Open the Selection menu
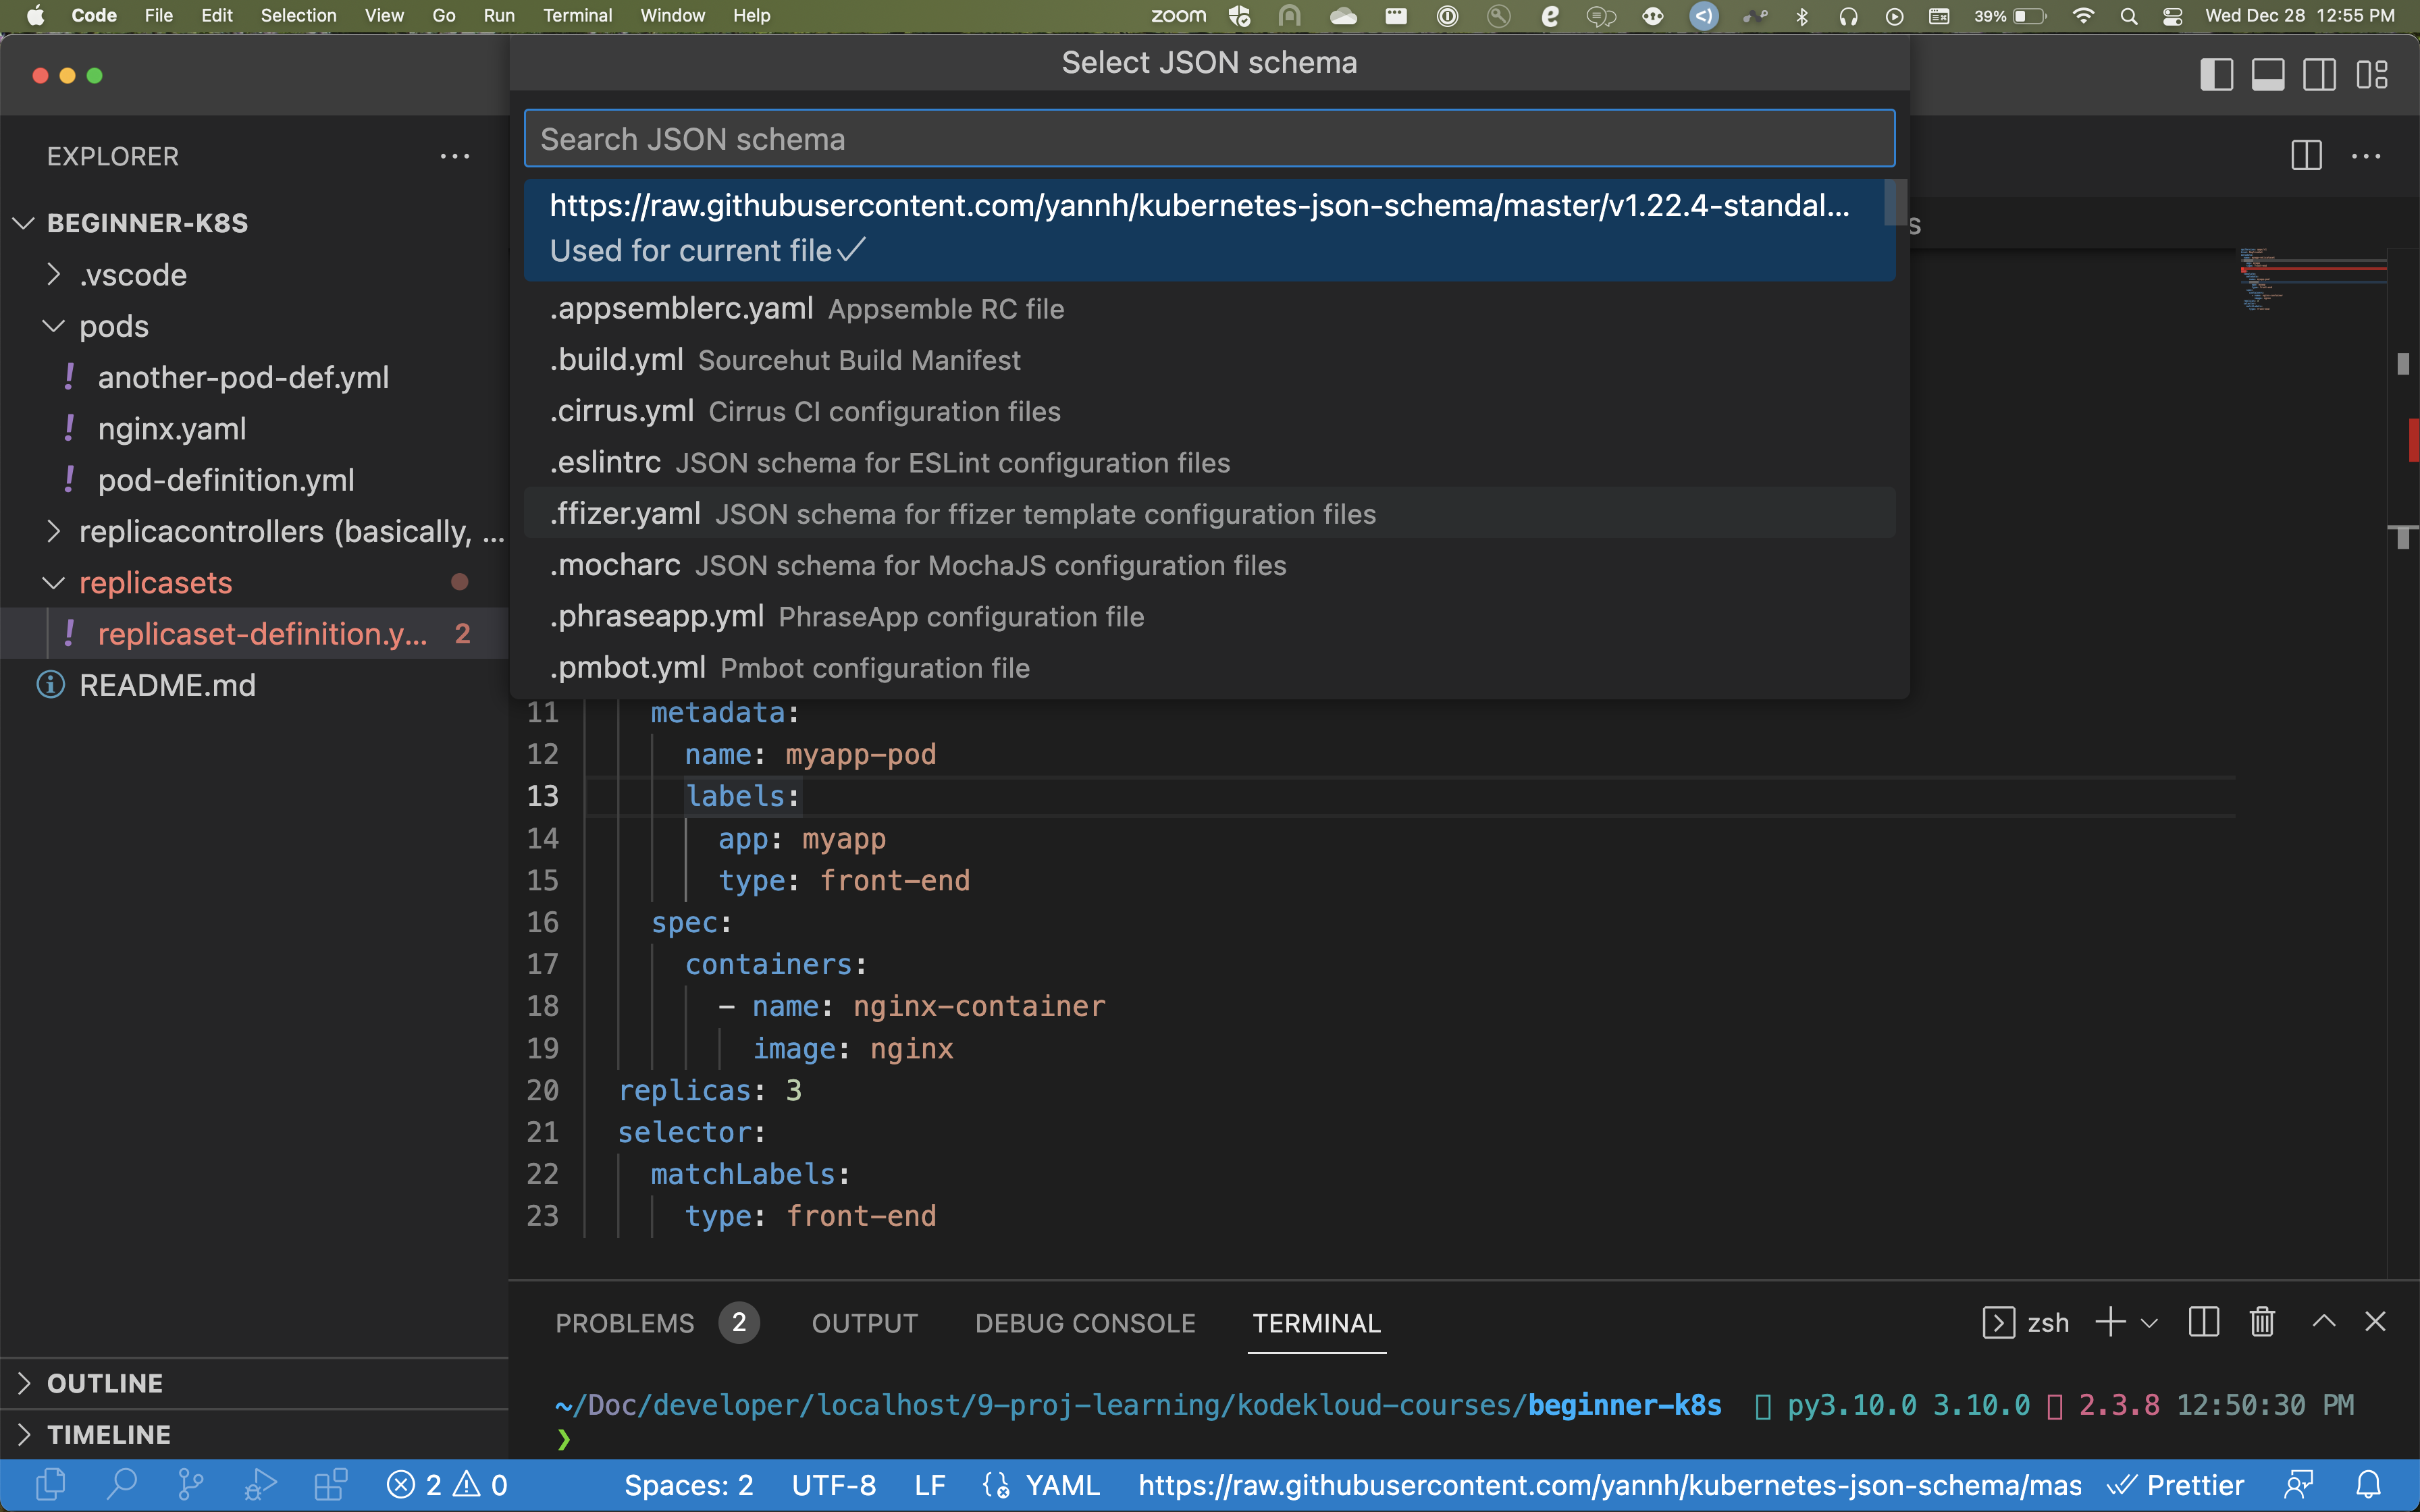This screenshot has width=2420, height=1512. (298, 16)
